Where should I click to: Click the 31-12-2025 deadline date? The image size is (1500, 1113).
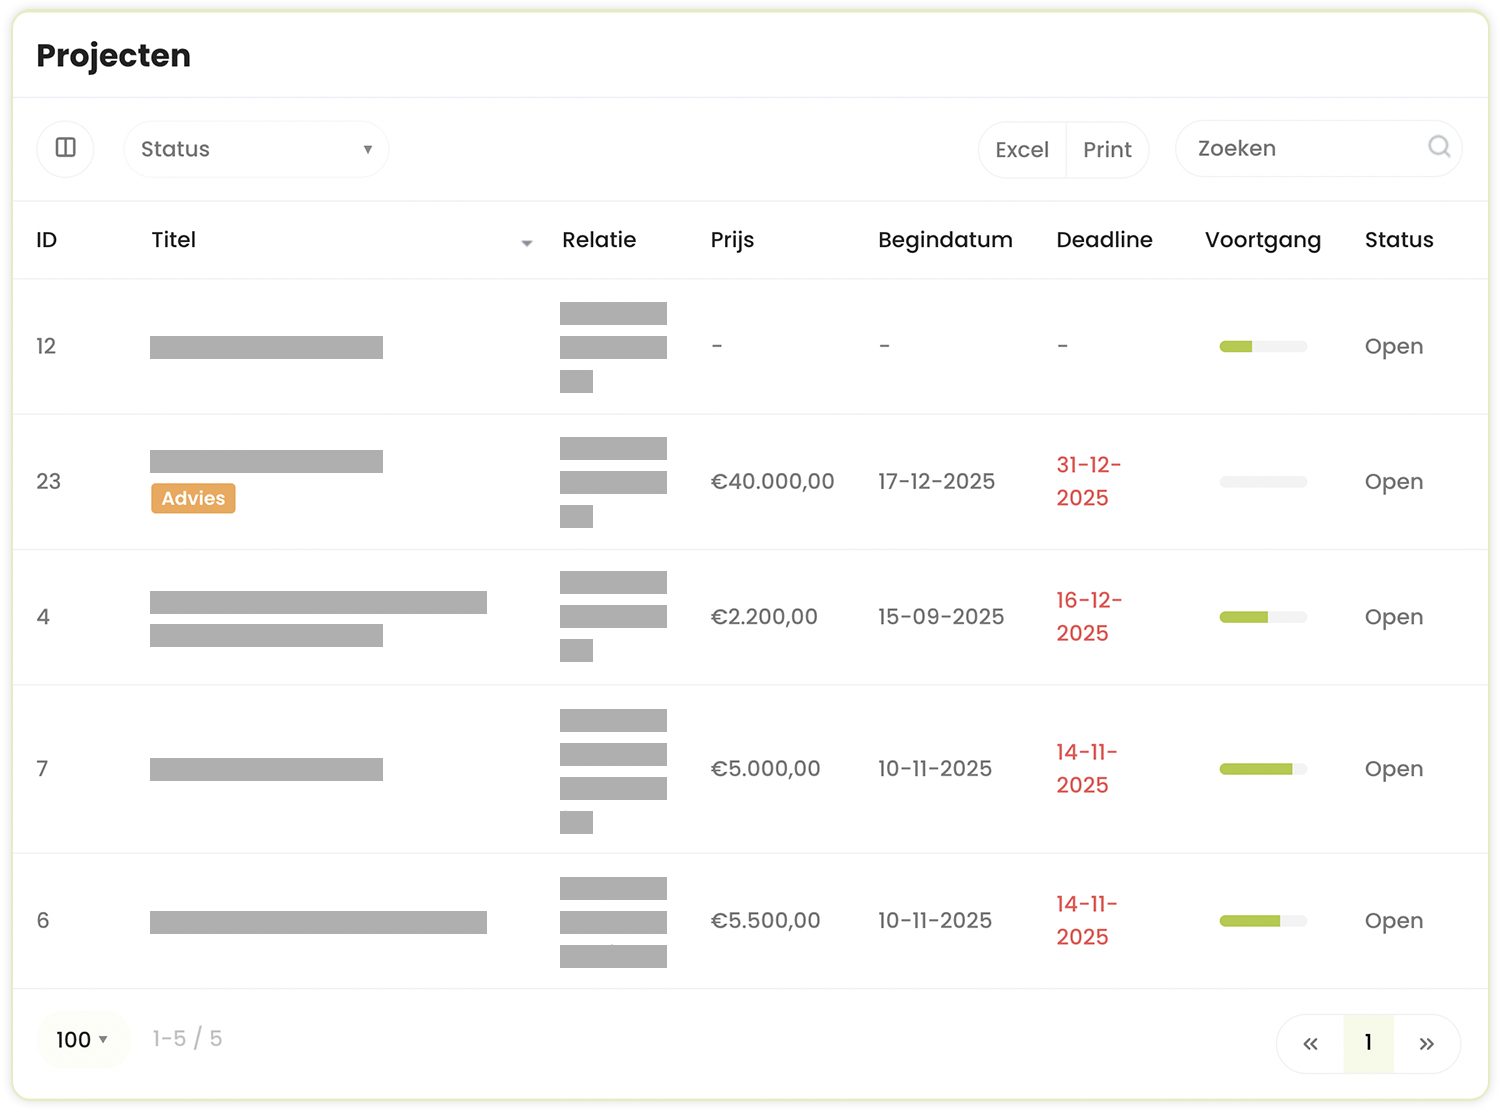[x=1088, y=481]
